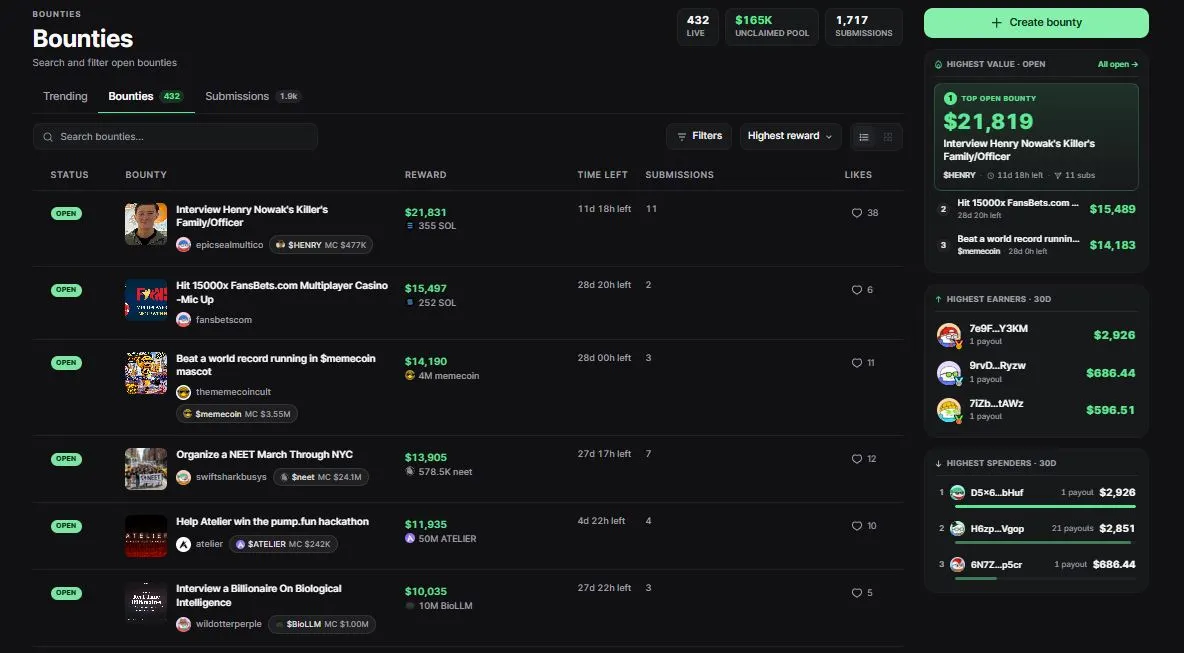The height and width of the screenshot is (653, 1184).
Task: Open swiftsharkbusys user avatar
Action: (x=183, y=477)
